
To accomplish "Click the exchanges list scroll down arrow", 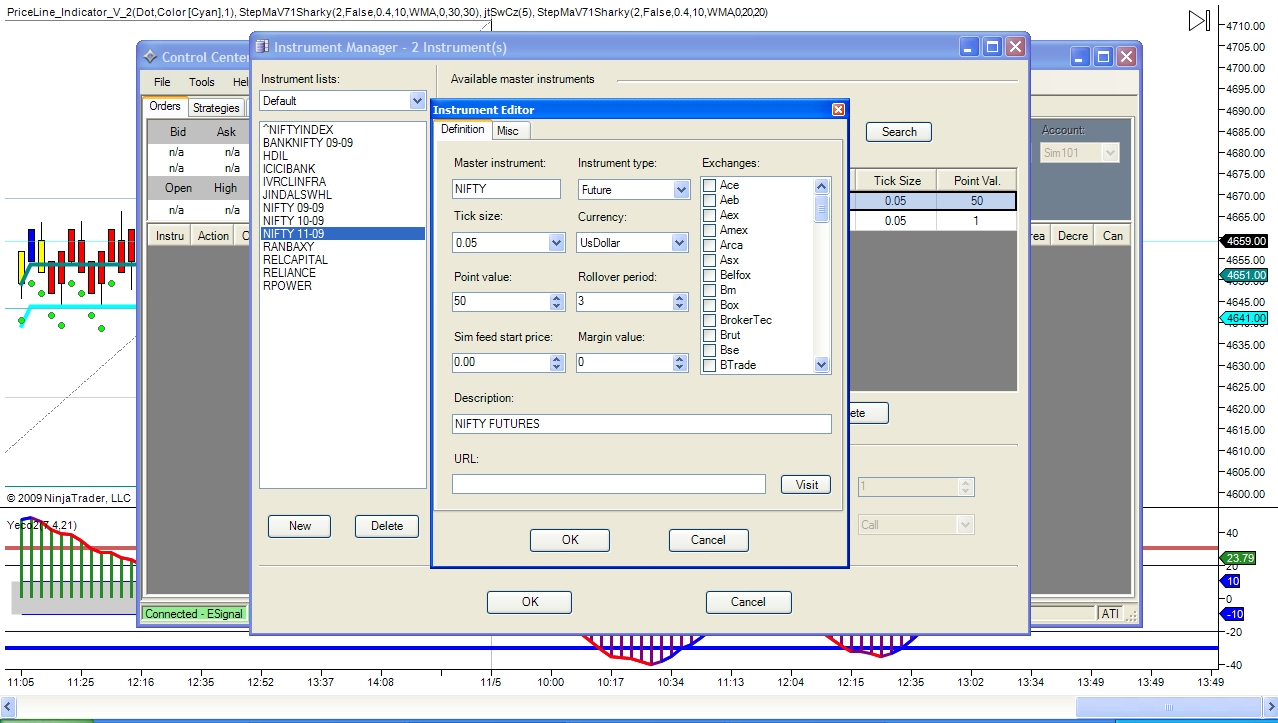I will 822,366.
